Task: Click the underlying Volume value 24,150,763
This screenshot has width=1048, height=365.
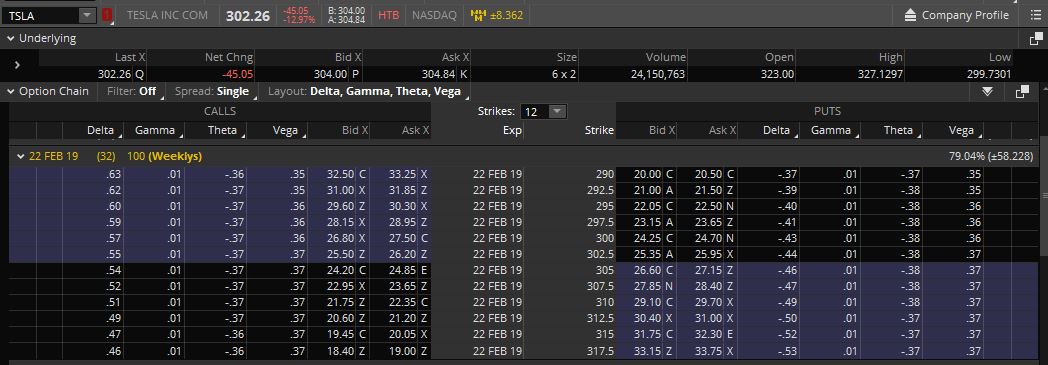Action: 658,74
